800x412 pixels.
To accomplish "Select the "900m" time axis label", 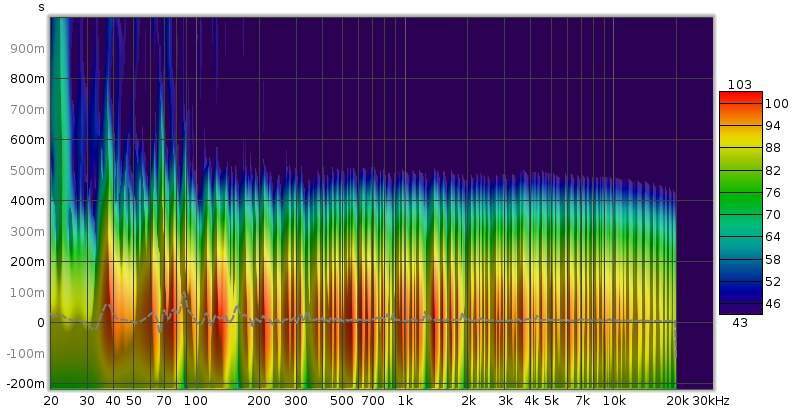I will (27, 48).
